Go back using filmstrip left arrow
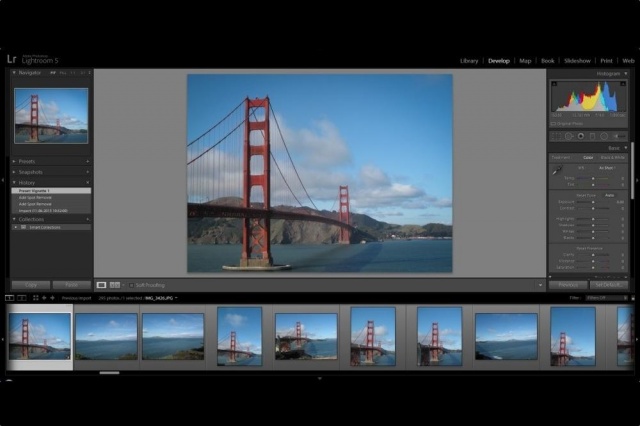 tap(44, 298)
